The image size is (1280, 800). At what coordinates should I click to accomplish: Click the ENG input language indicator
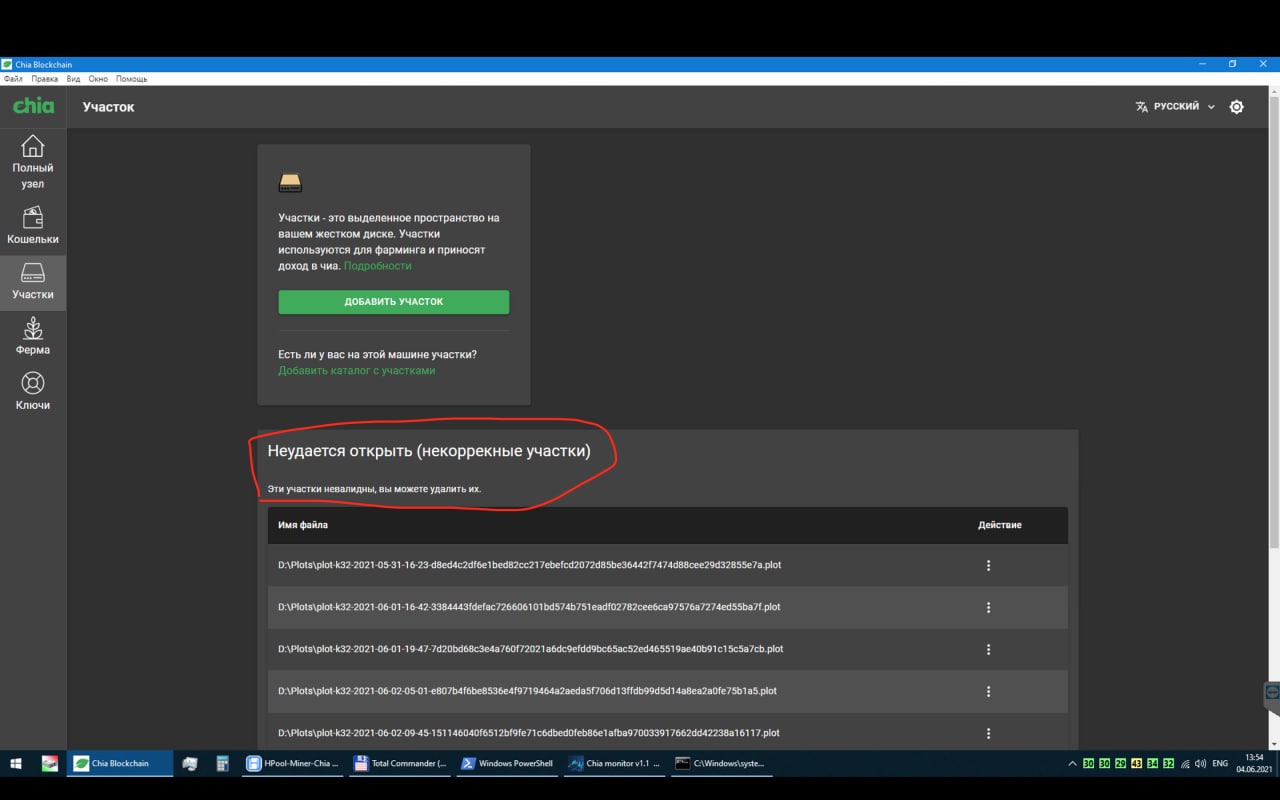point(1220,763)
